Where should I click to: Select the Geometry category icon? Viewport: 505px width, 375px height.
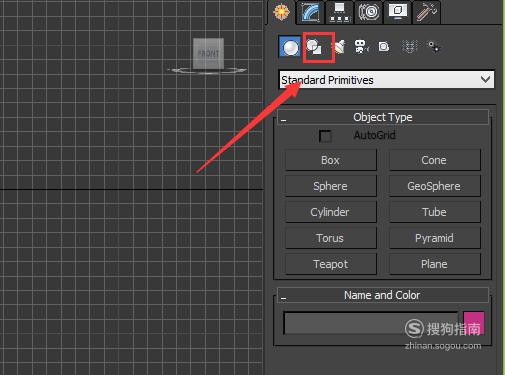(x=290, y=47)
